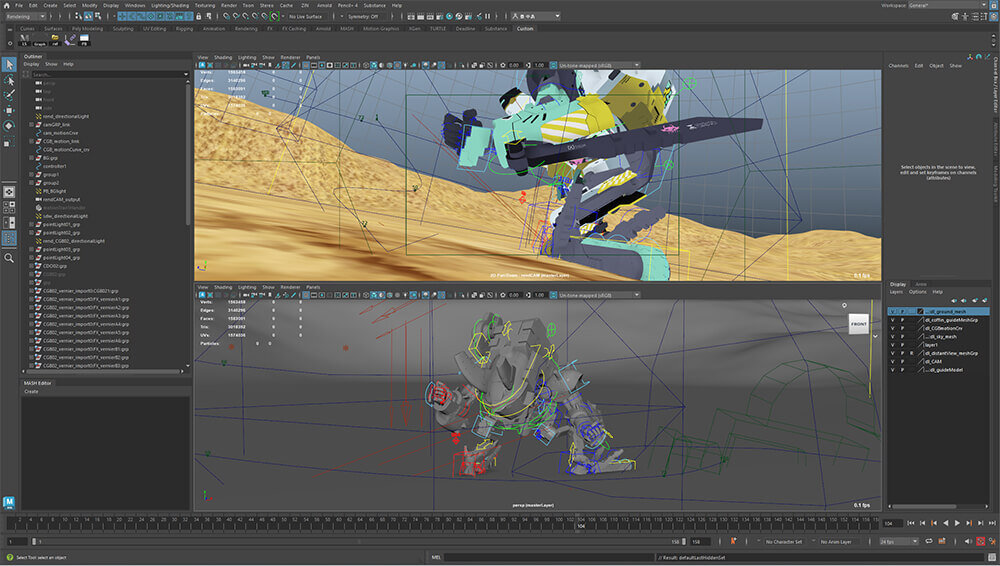Toggle playback P for layer1
This screenshot has width=1000, height=566.
903,344
